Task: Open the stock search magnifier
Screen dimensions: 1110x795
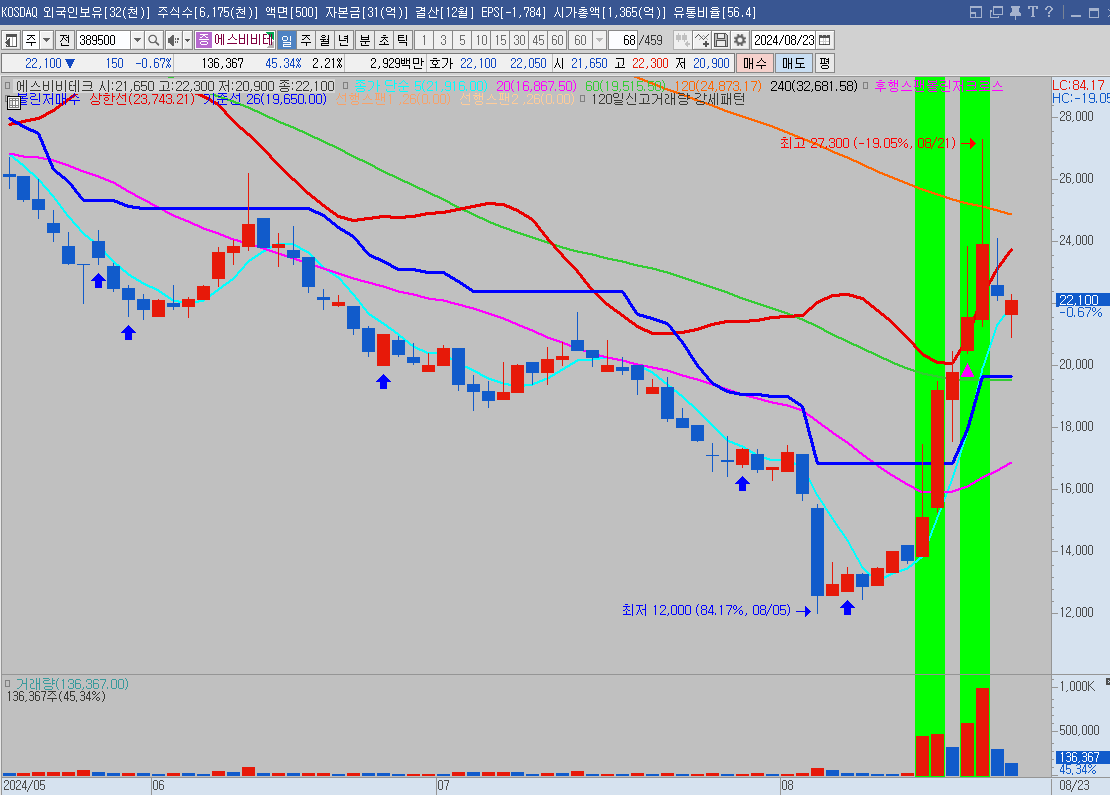Action: (x=154, y=40)
